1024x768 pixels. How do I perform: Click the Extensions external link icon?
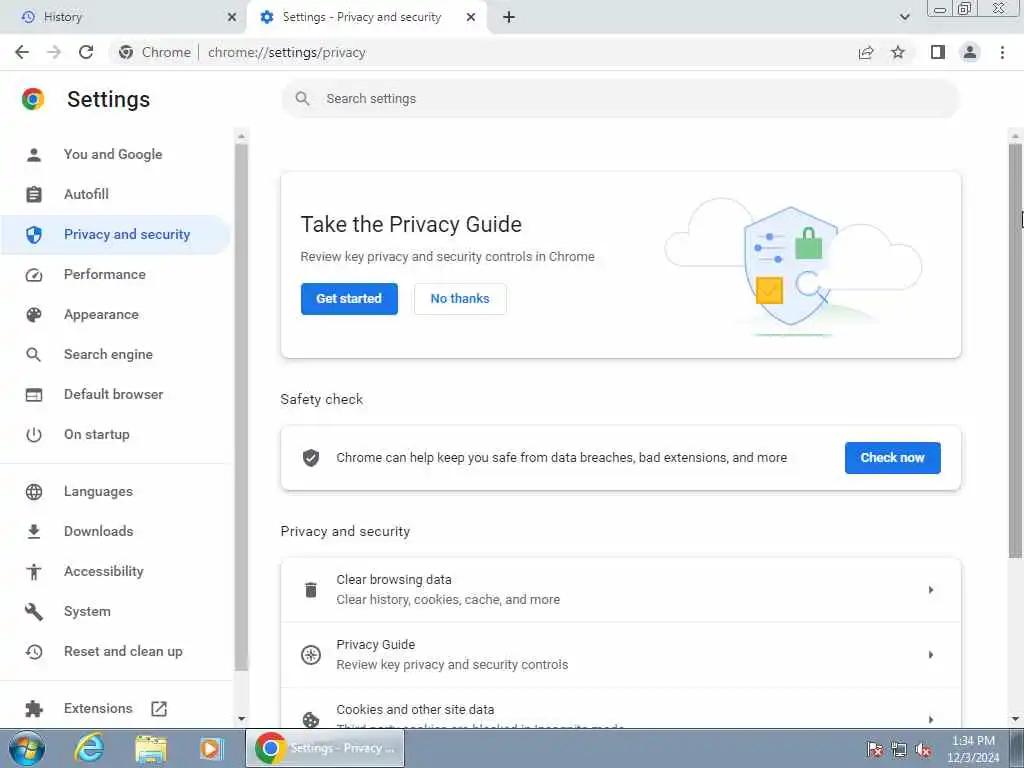159,709
